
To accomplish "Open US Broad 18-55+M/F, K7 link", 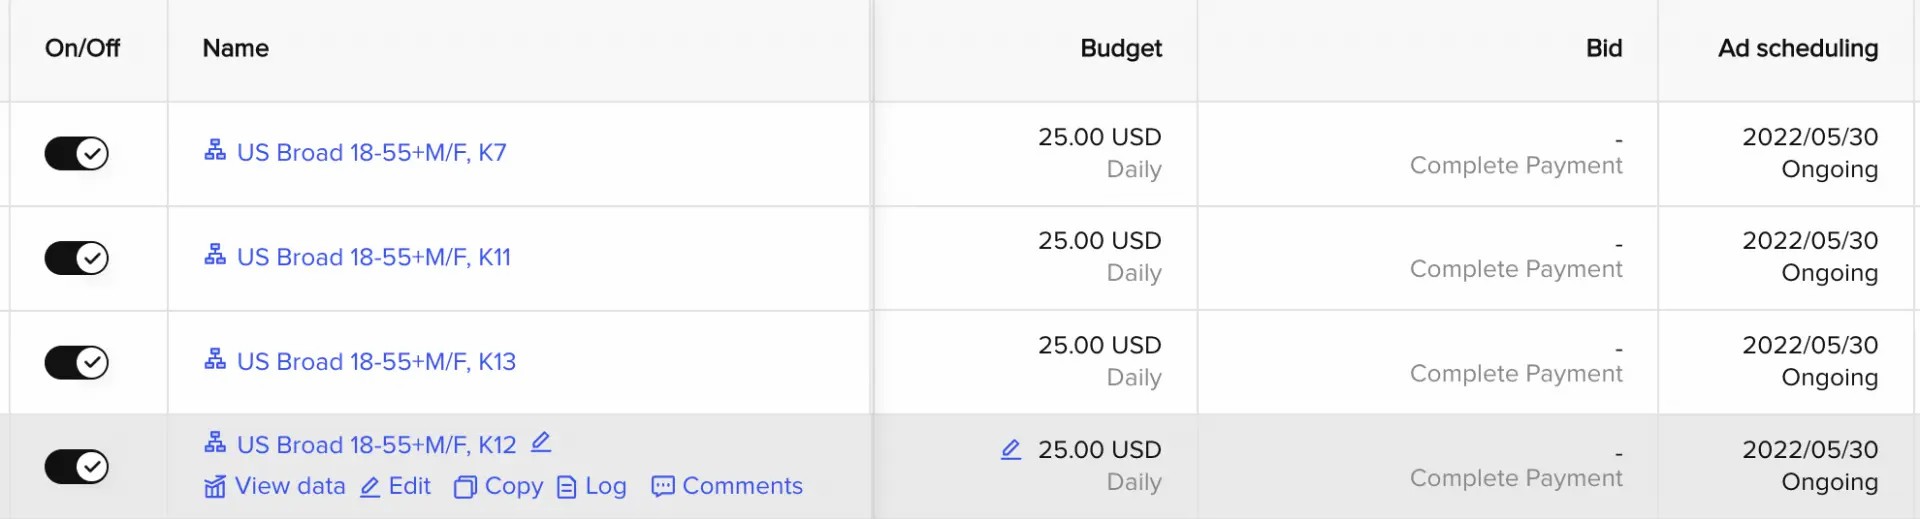I will tap(372, 152).
